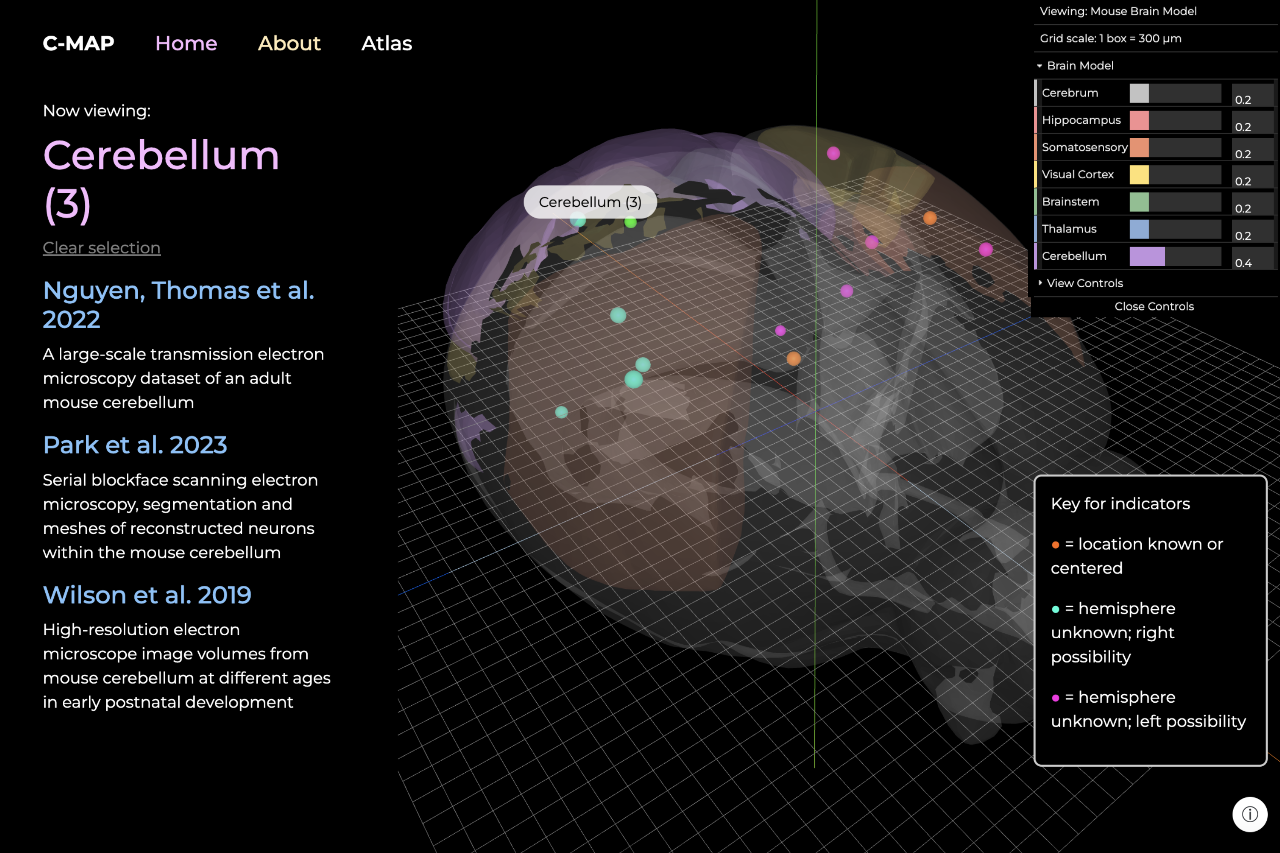Open the Park et al. 2023 dataset
The width and height of the screenshot is (1280, 853).
click(x=135, y=445)
